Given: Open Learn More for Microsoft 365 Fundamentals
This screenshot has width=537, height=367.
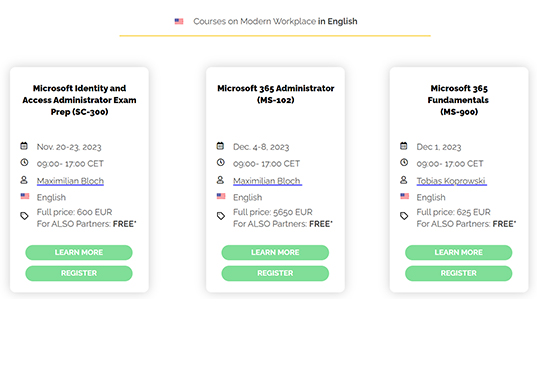Looking at the screenshot, I should pyautogui.click(x=459, y=252).
